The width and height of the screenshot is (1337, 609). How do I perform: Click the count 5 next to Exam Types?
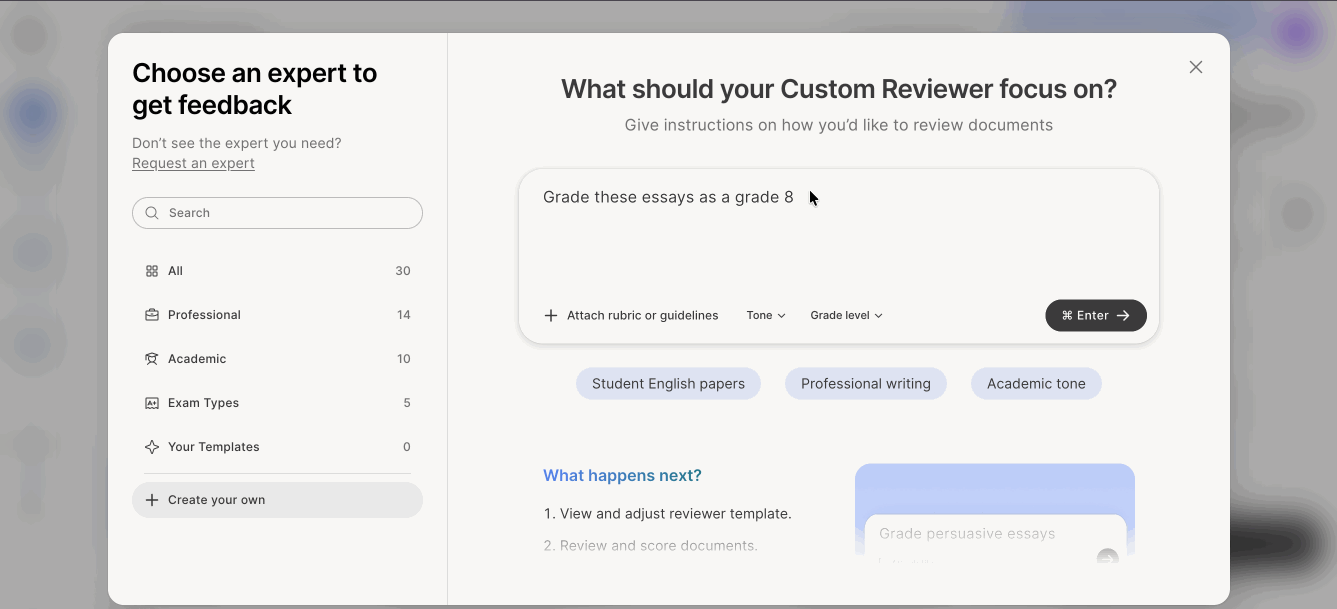click(x=407, y=403)
